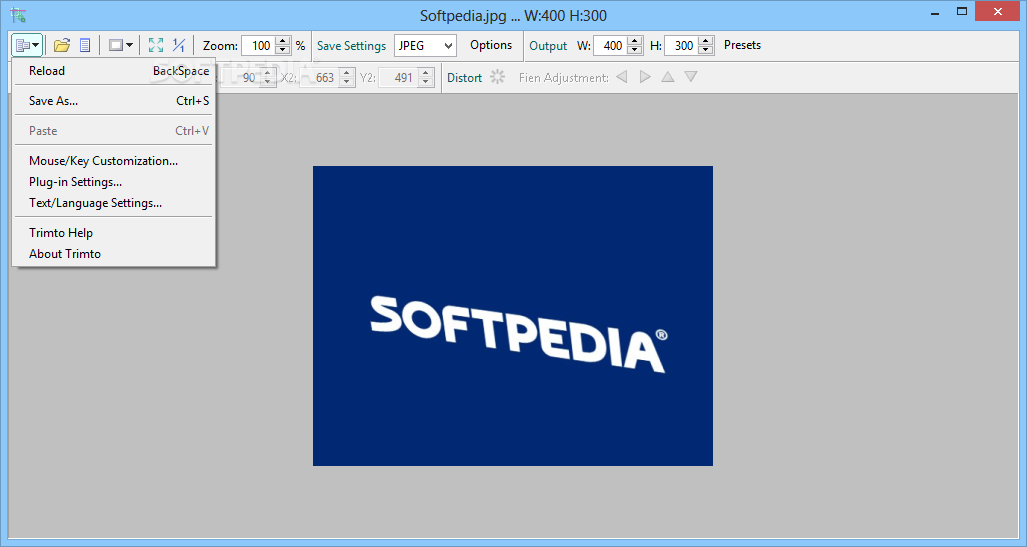The image size is (1027, 547).
Task: Increase the 90 value with stepper
Action: tap(268, 73)
